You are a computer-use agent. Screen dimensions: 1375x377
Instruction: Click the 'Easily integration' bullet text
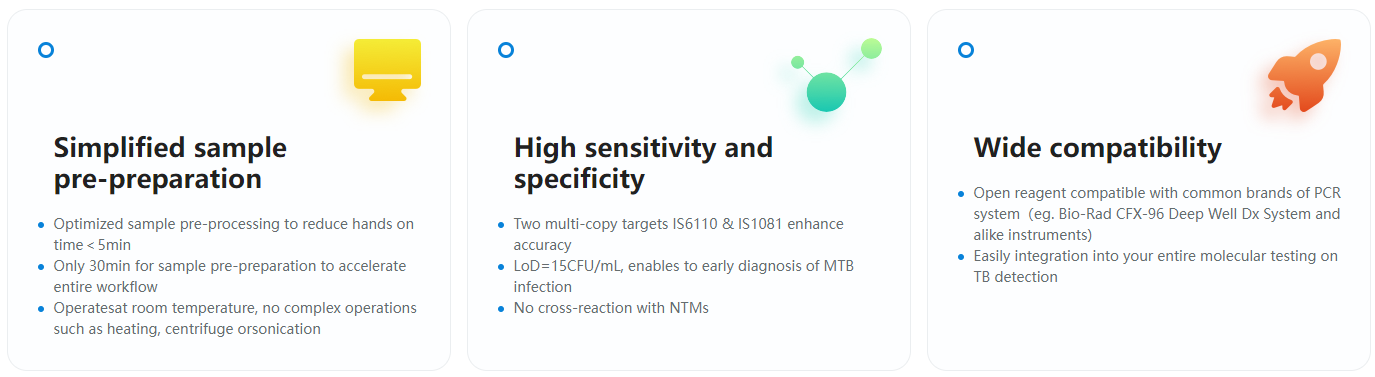click(1156, 266)
